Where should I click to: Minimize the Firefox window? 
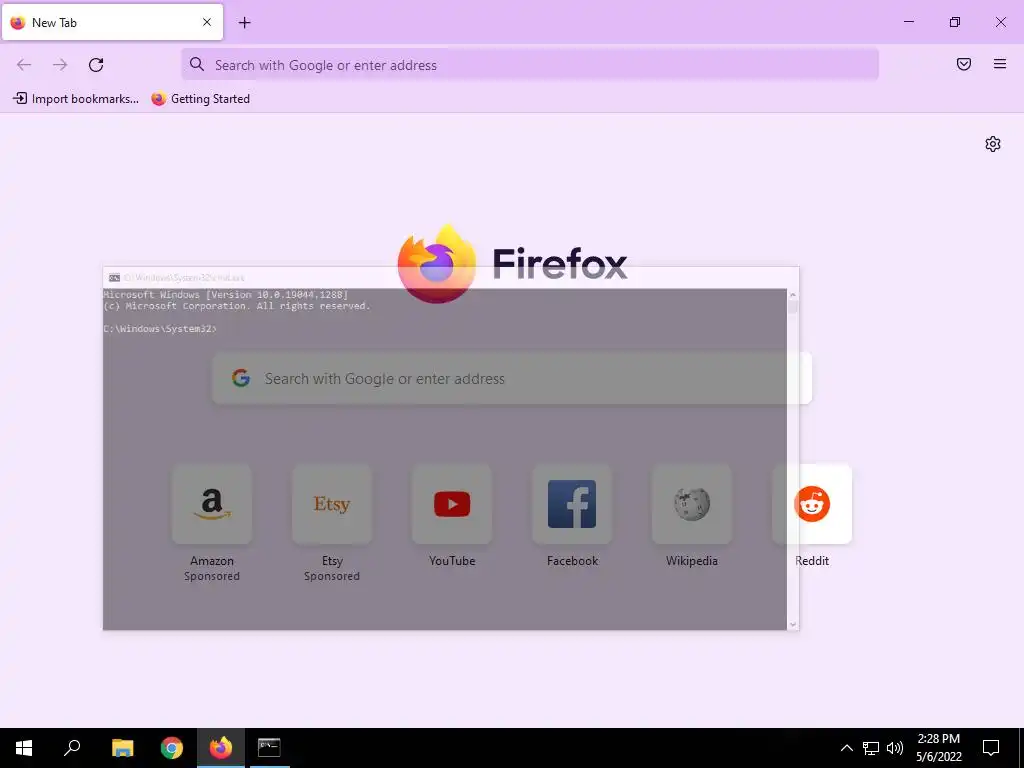coord(908,22)
